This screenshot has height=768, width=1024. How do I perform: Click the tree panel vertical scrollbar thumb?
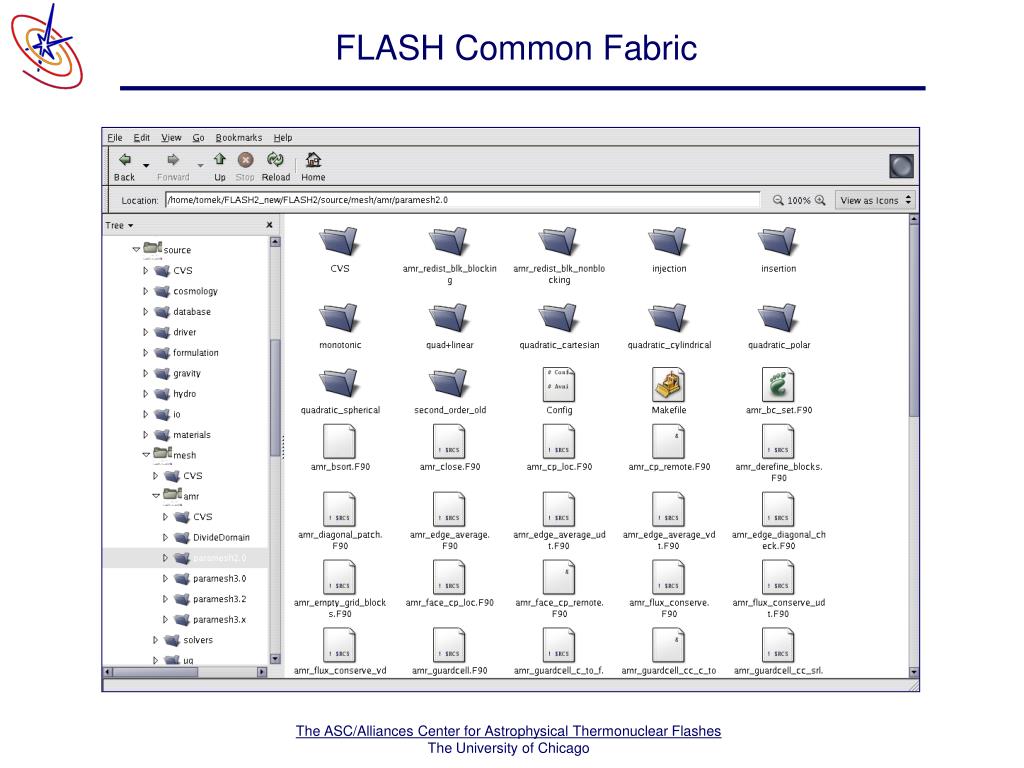pos(275,397)
